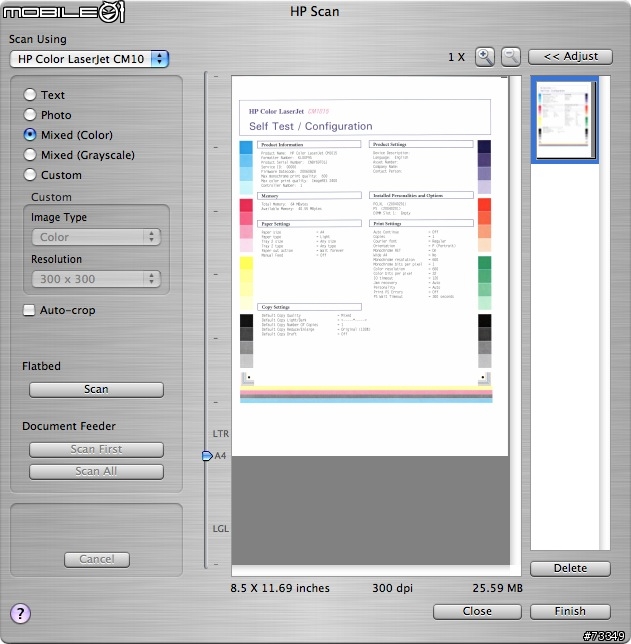Click the scanned preview page image
Screen dimensions: 631x644
click(370, 266)
